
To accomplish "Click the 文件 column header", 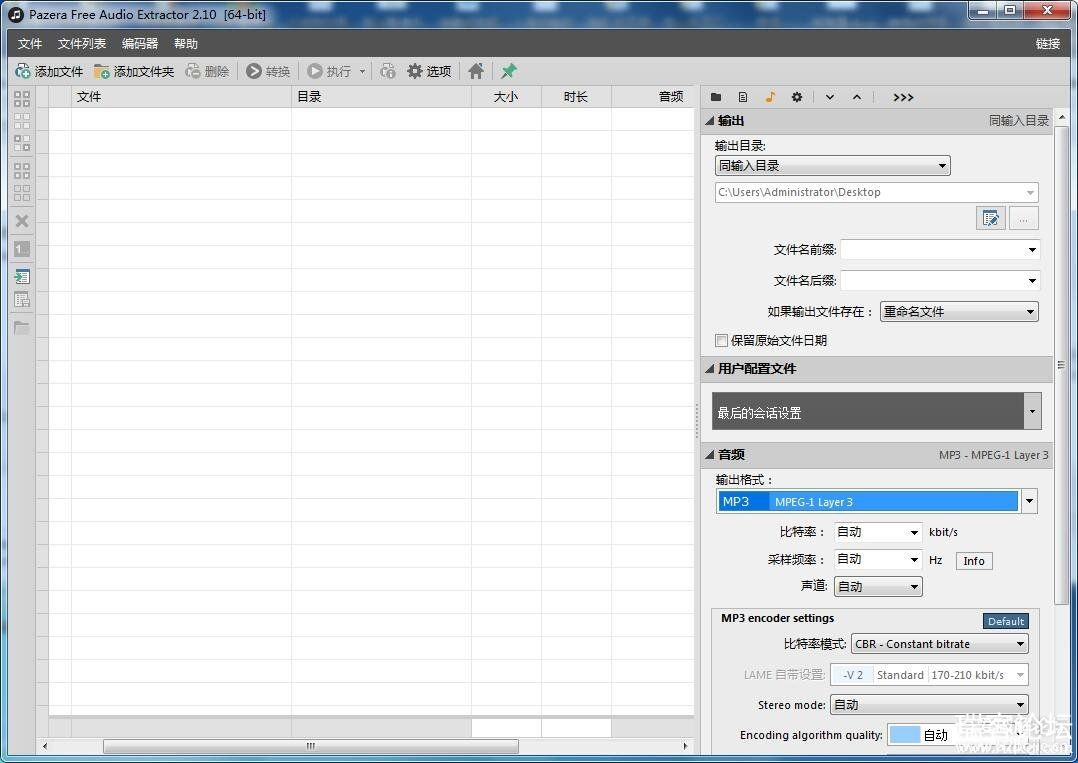I will 181,97.
